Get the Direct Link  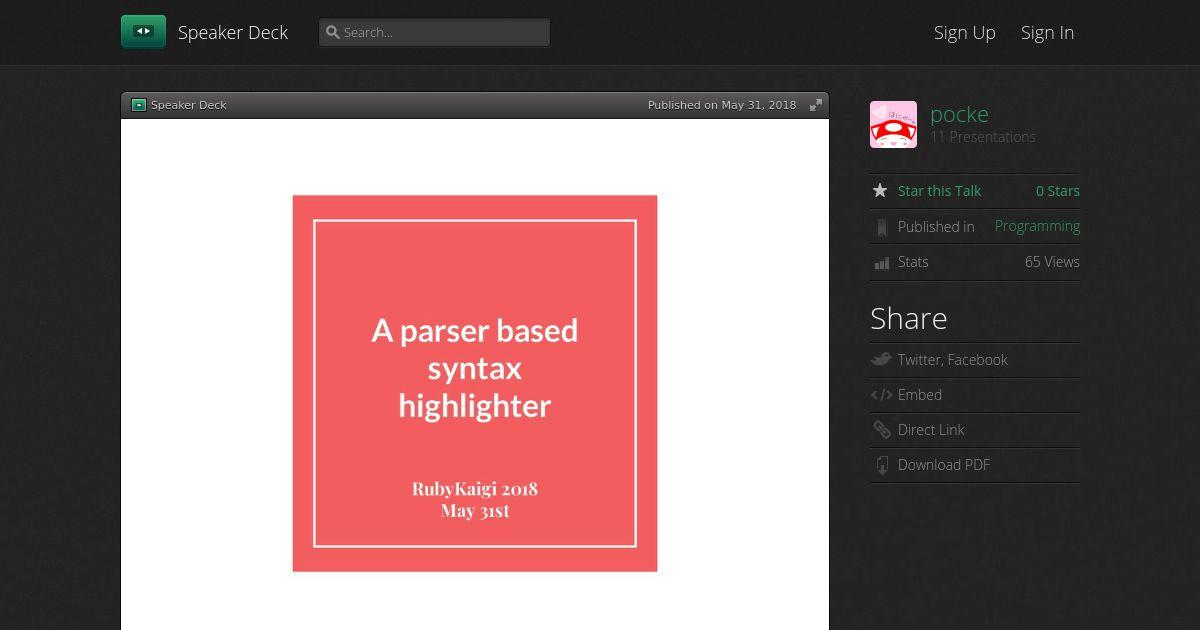931,430
